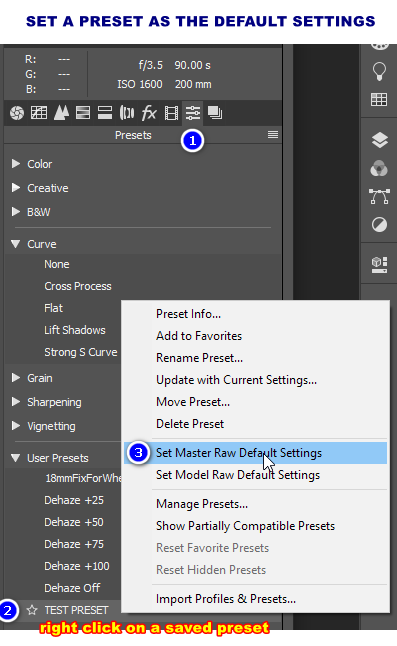Expand the Color preset group

[16, 164]
